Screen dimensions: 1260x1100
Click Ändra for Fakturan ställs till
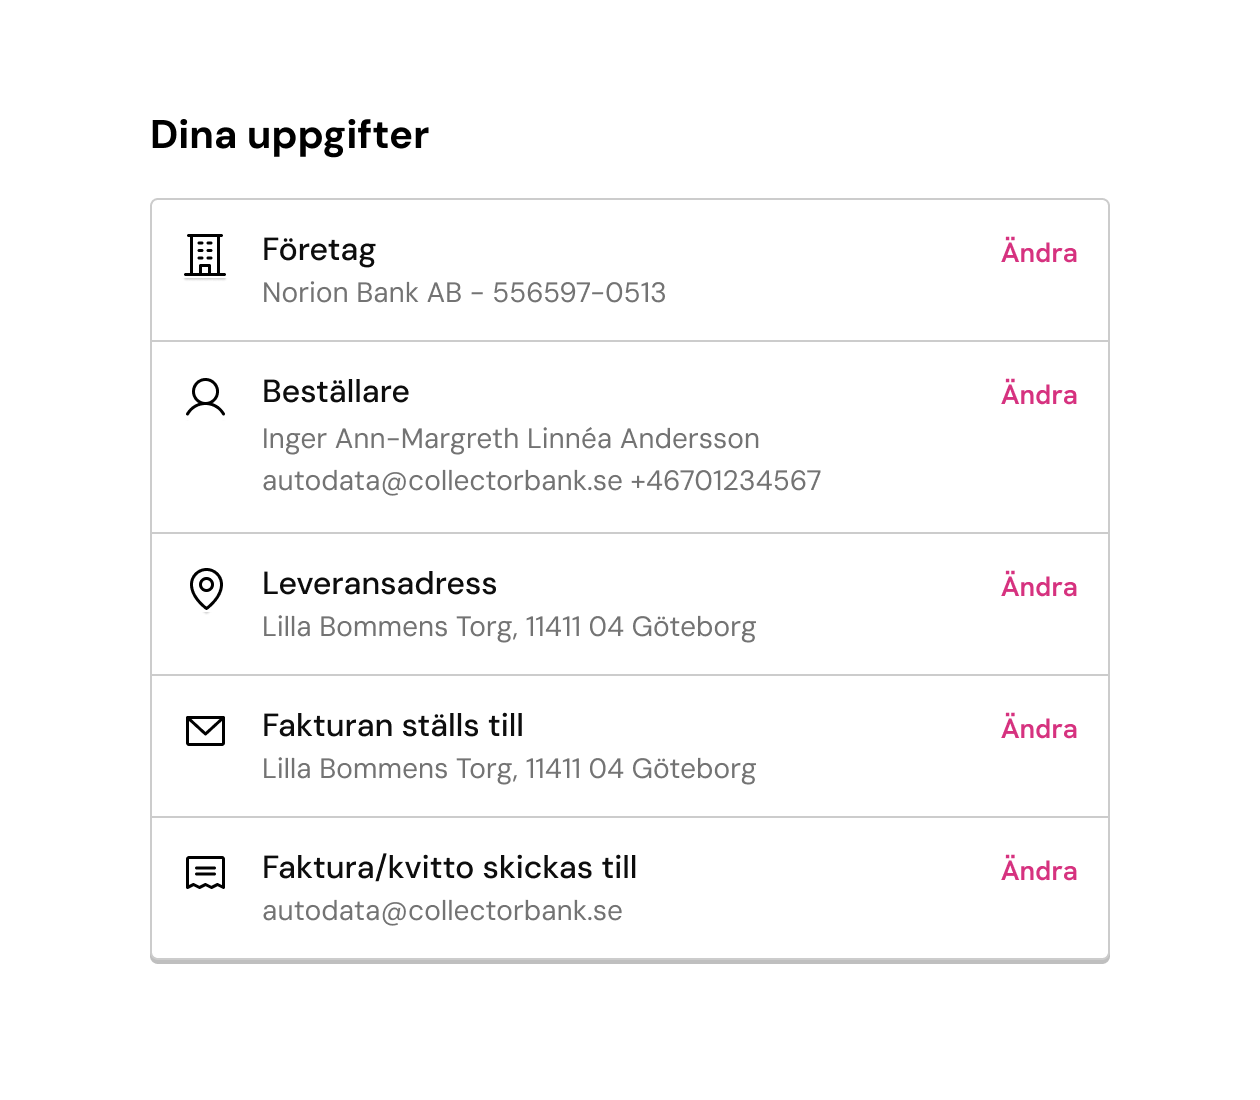click(x=1039, y=728)
